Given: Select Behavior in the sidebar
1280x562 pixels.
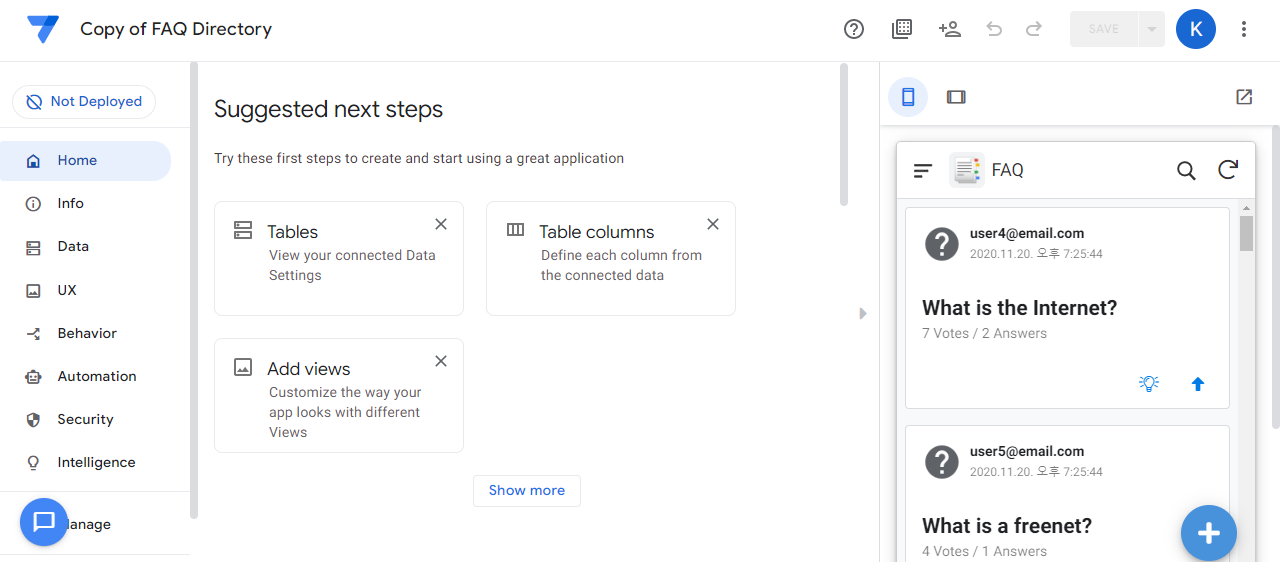Looking at the screenshot, I should pyautogui.click(x=85, y=333).
